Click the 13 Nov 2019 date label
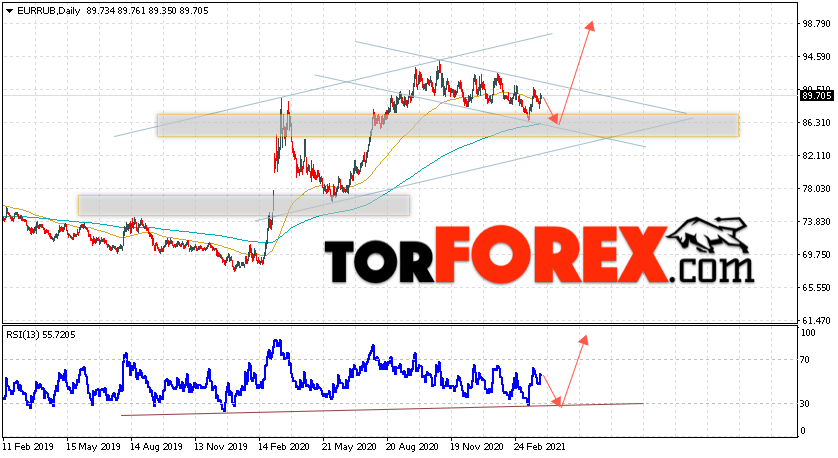Image resolution: width=838 pixels, height=458 pixels. pyautogui.click(x=221, y=446)
